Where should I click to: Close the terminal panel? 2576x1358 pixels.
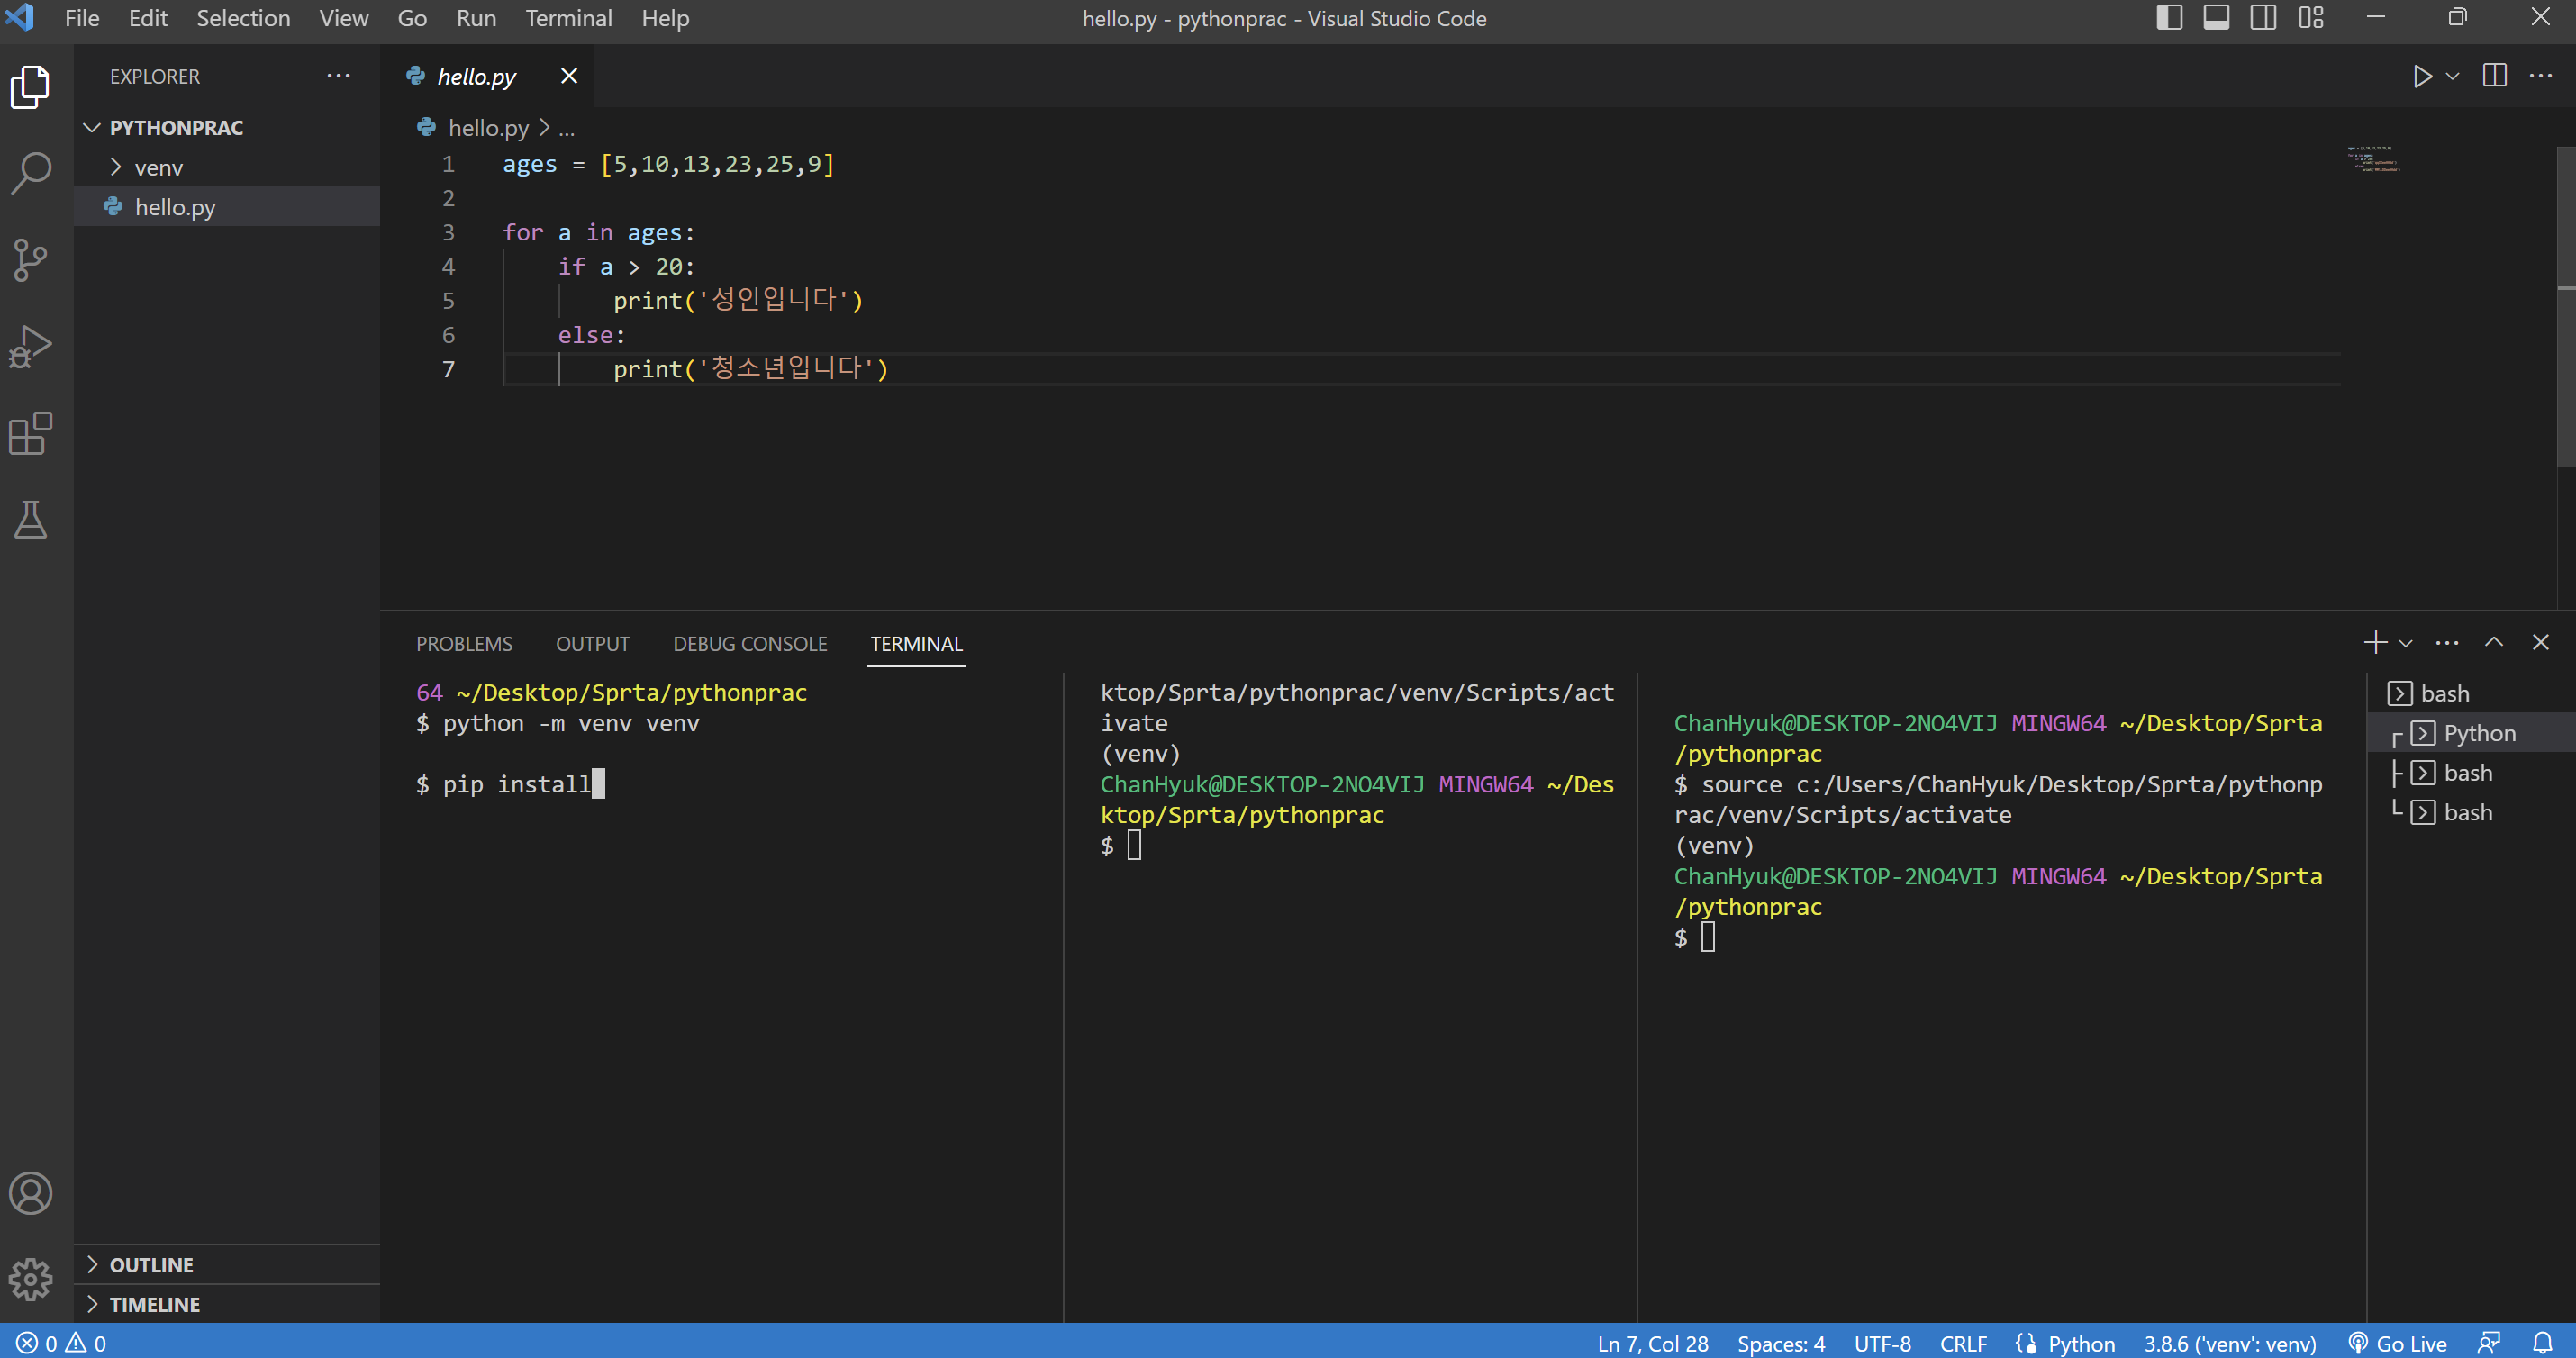coord(2541,643)
